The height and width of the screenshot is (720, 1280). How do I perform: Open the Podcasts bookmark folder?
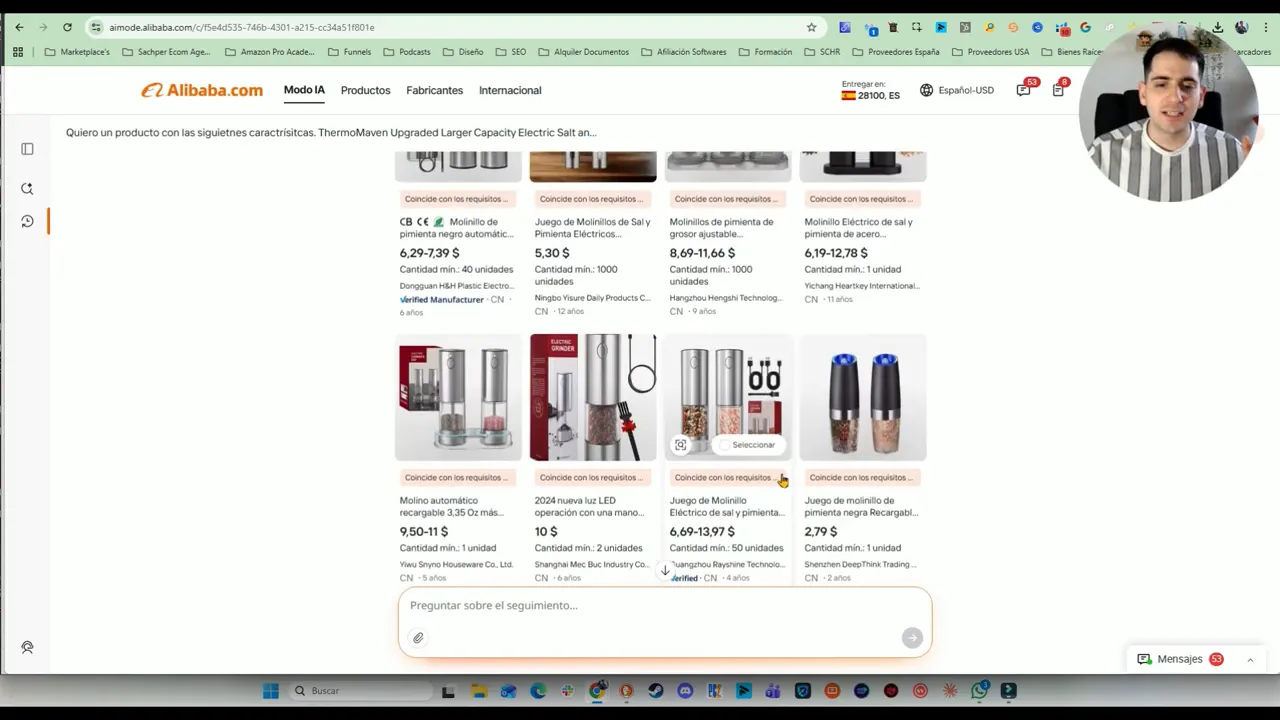coord(407,52)
